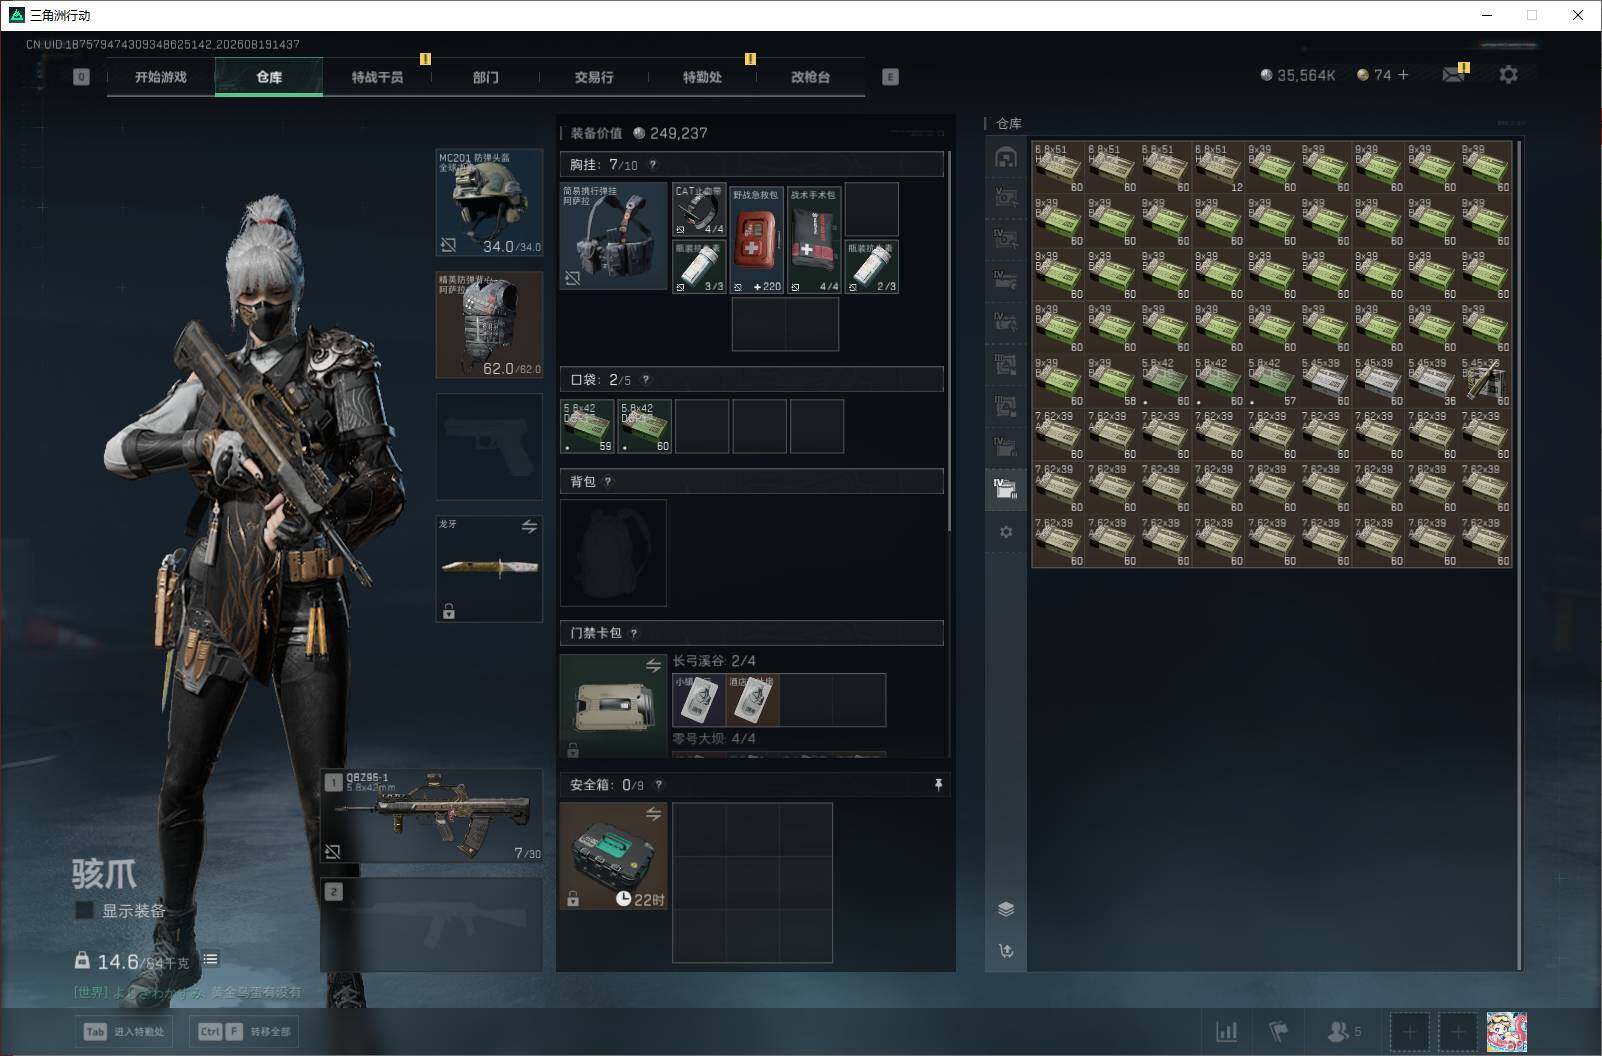Select the level V storage case icon
Screen dimensions: 1602x1056
pyautogui.click(x=1006, y=198)
